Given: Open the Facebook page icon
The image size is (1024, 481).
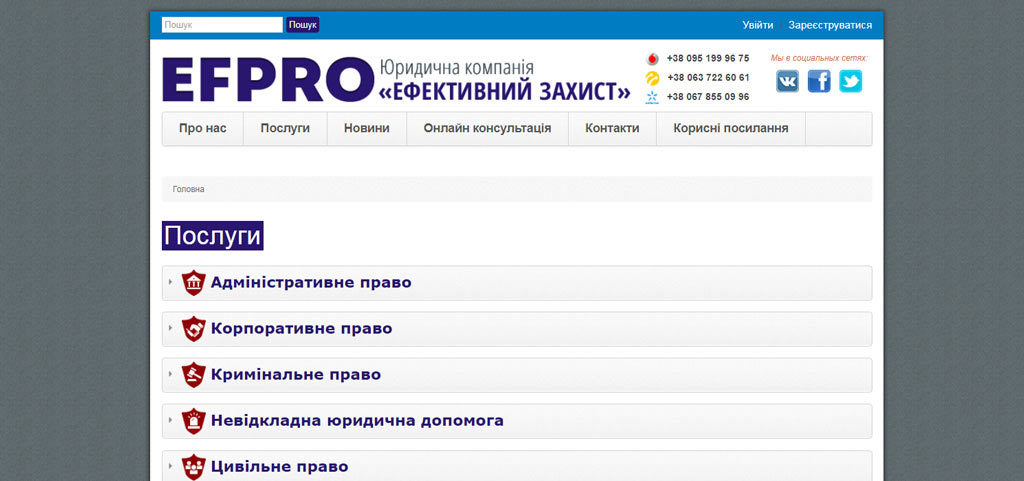Looking at the screenshot, I should (x=819, y=81).
